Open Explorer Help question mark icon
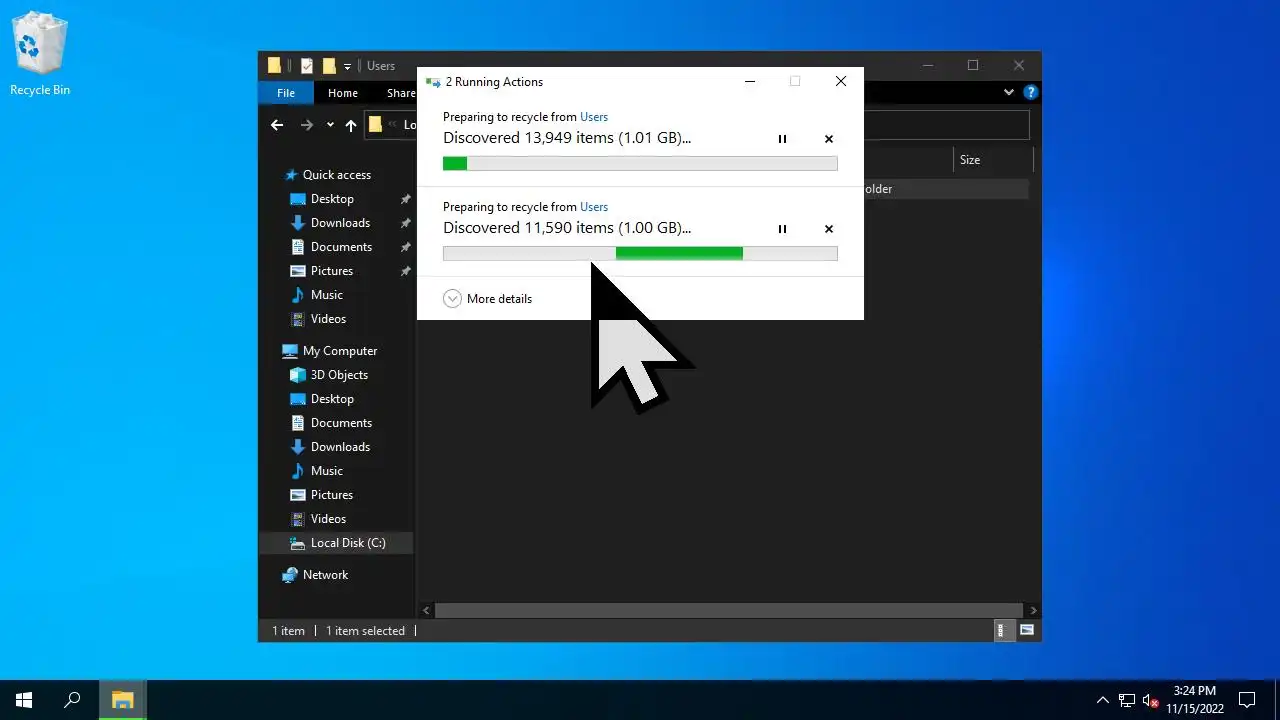 coord(1031,92)
